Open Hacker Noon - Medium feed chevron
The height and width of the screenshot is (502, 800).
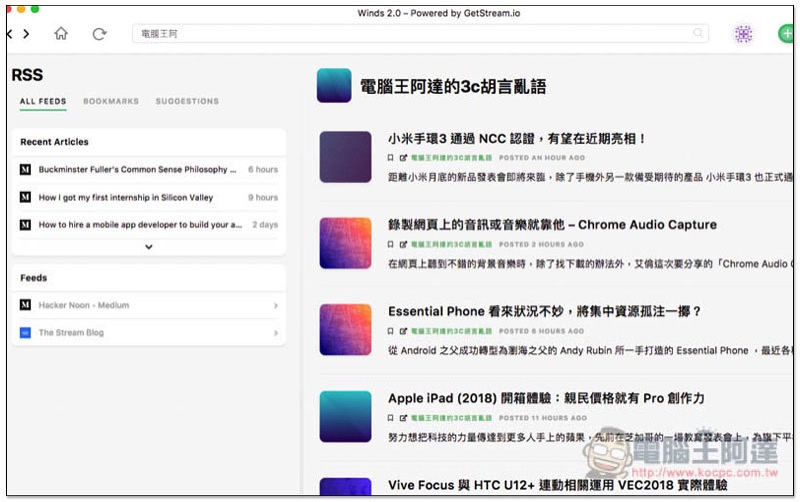pyautogui.click(x=276, y=306)
